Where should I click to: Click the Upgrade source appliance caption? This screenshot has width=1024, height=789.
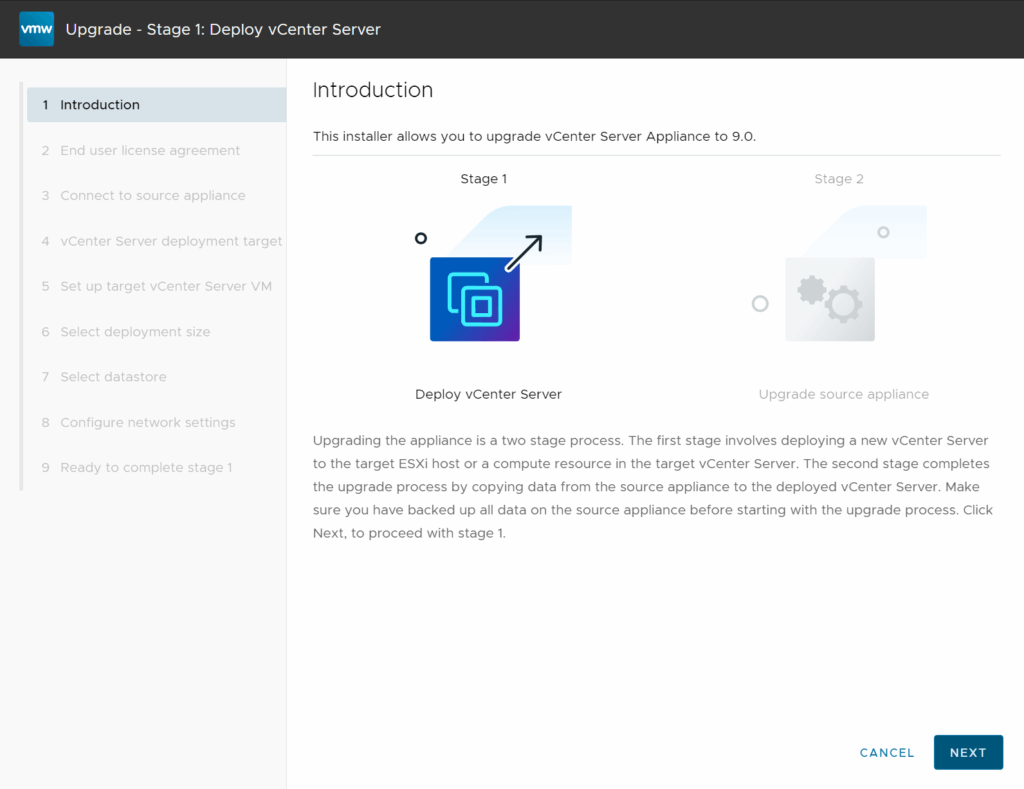(844, 394)
